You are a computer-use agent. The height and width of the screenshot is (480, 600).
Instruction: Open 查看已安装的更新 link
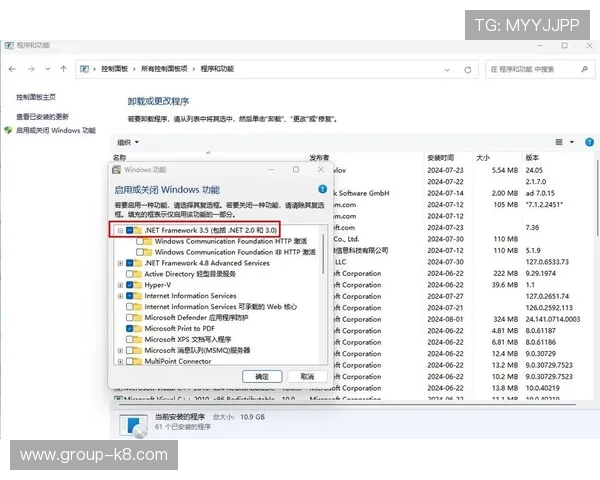42,116
